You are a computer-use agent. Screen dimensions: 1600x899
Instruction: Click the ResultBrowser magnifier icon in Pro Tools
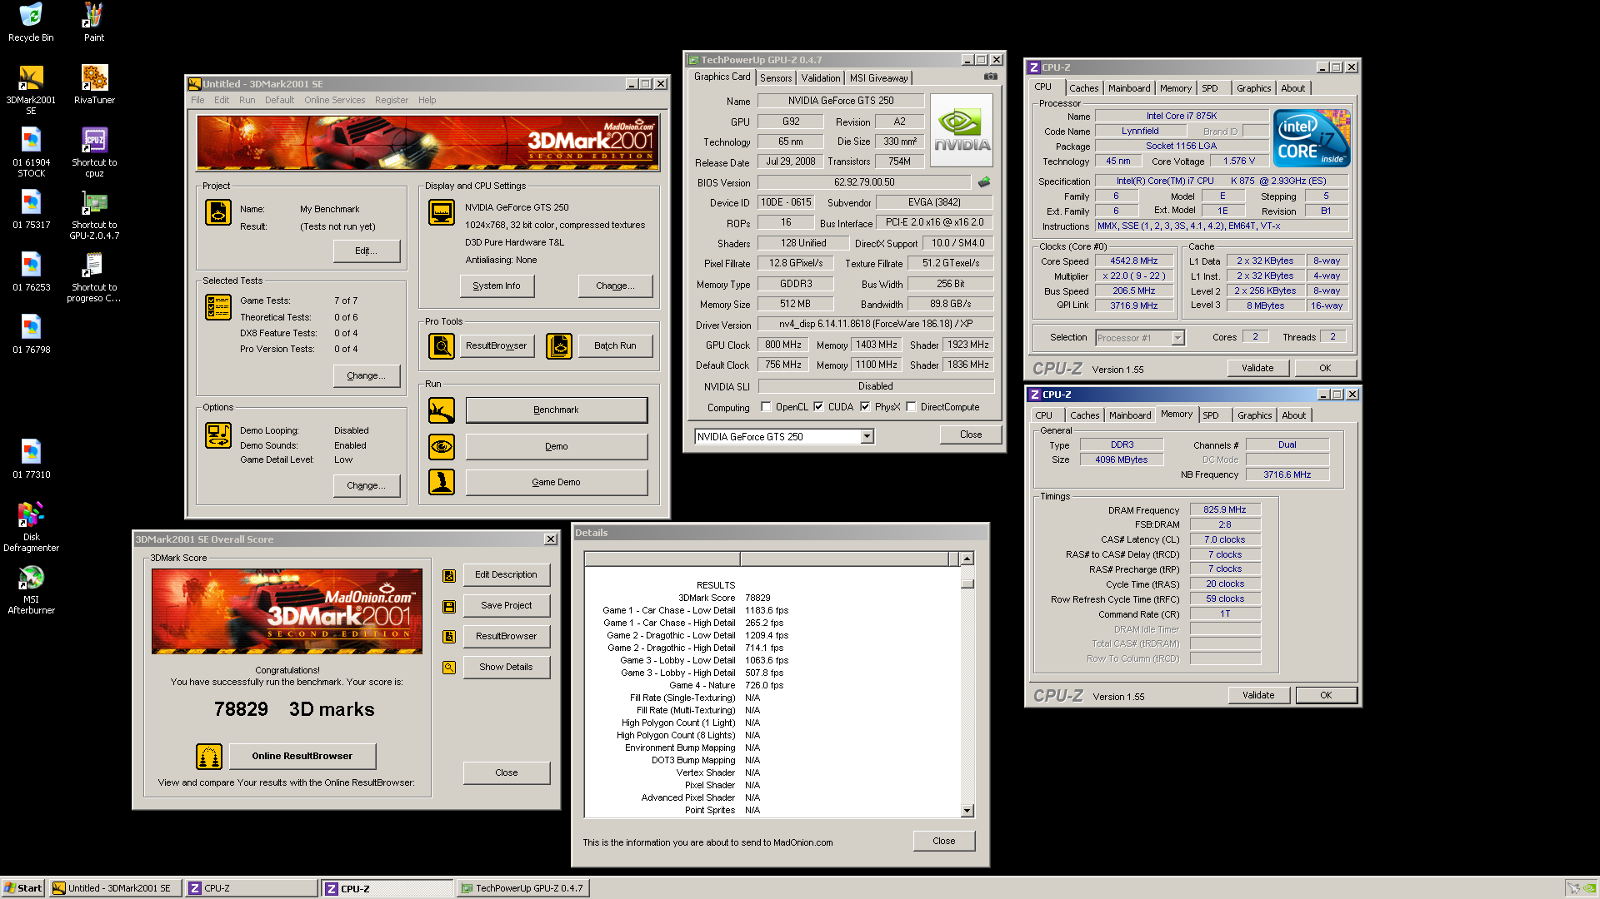441,346
